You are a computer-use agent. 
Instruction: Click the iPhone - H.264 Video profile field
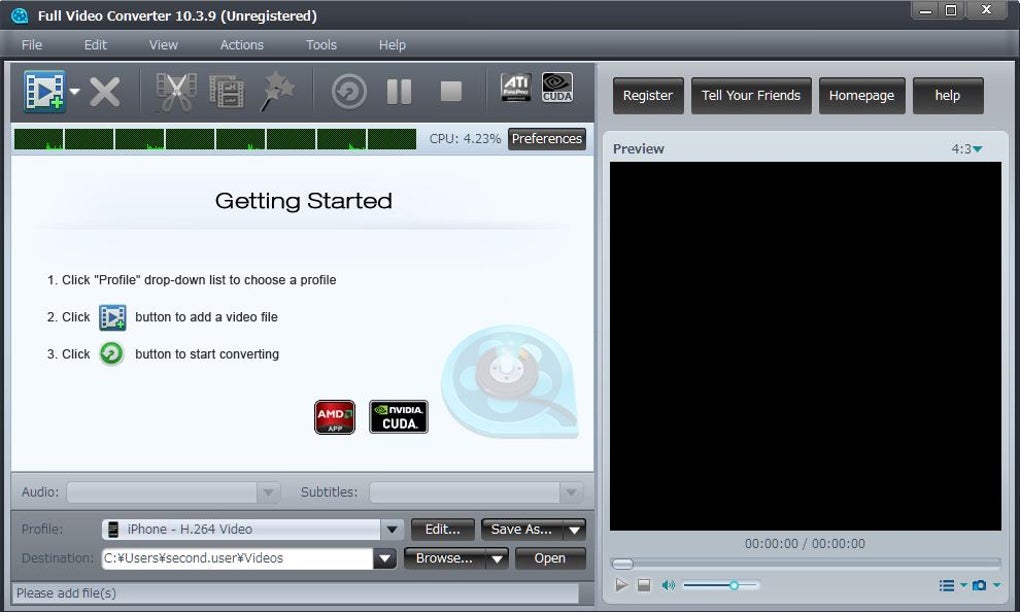pos(241,529)
